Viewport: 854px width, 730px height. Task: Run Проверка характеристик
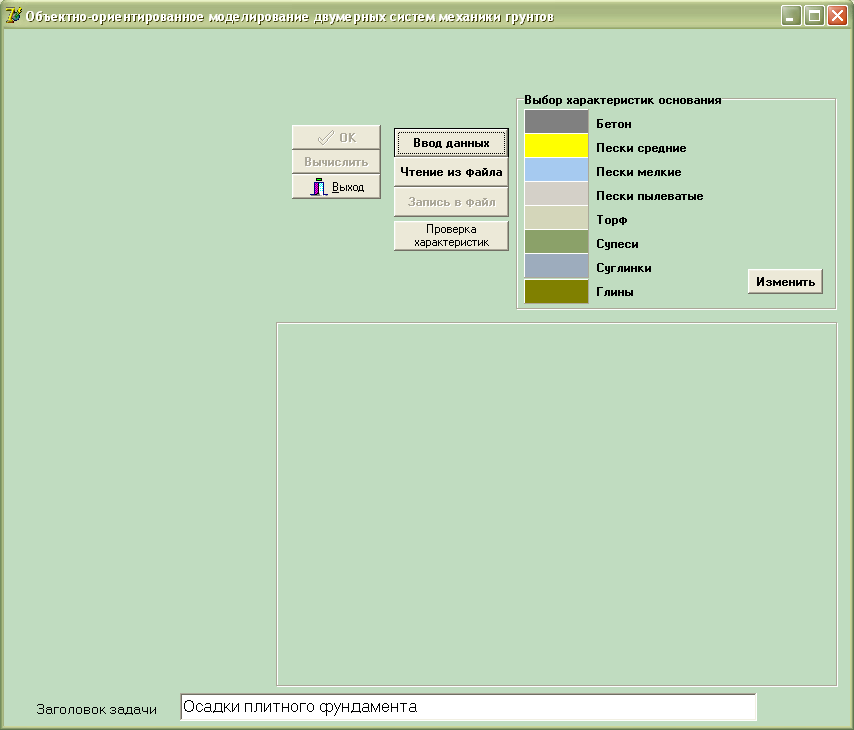click(451, 235)
